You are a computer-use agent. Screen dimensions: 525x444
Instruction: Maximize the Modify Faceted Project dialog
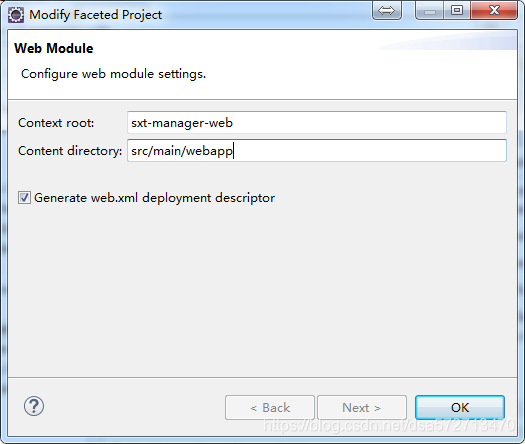pyautogui.click(x=457, y=11)
